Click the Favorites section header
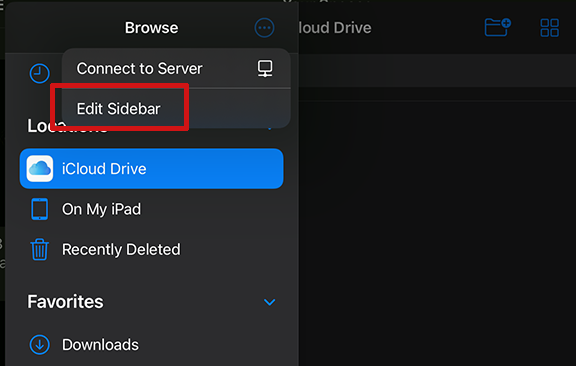Screen dimensions: 576x366 coord(65,302)
